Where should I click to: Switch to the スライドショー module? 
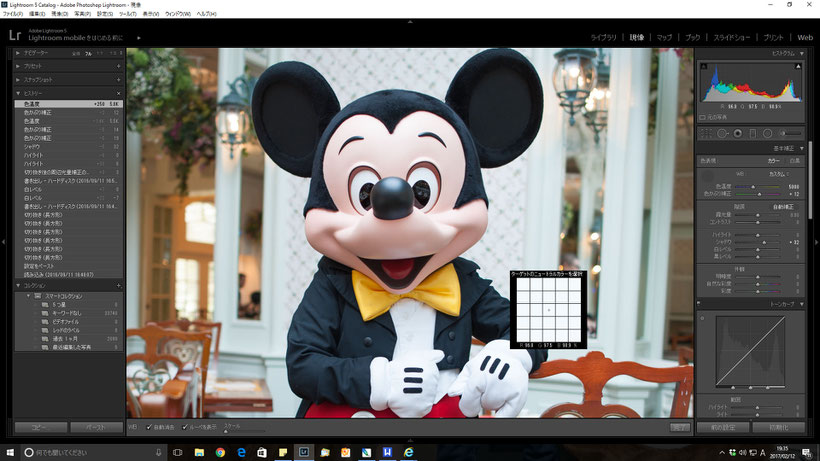coord(732,38)
